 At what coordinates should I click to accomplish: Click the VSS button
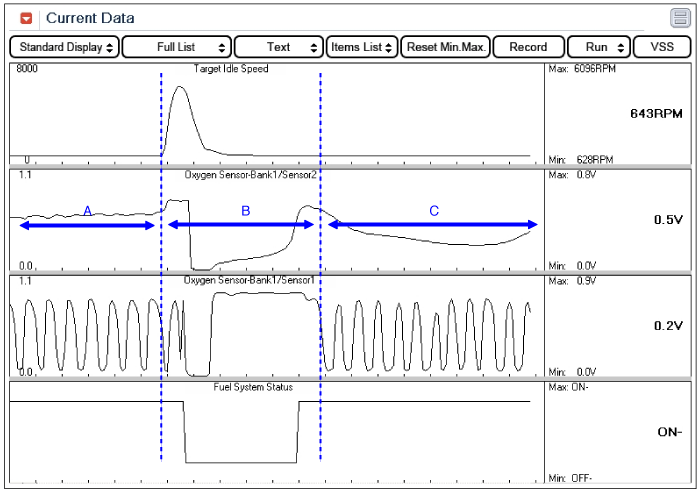point(662,47)
